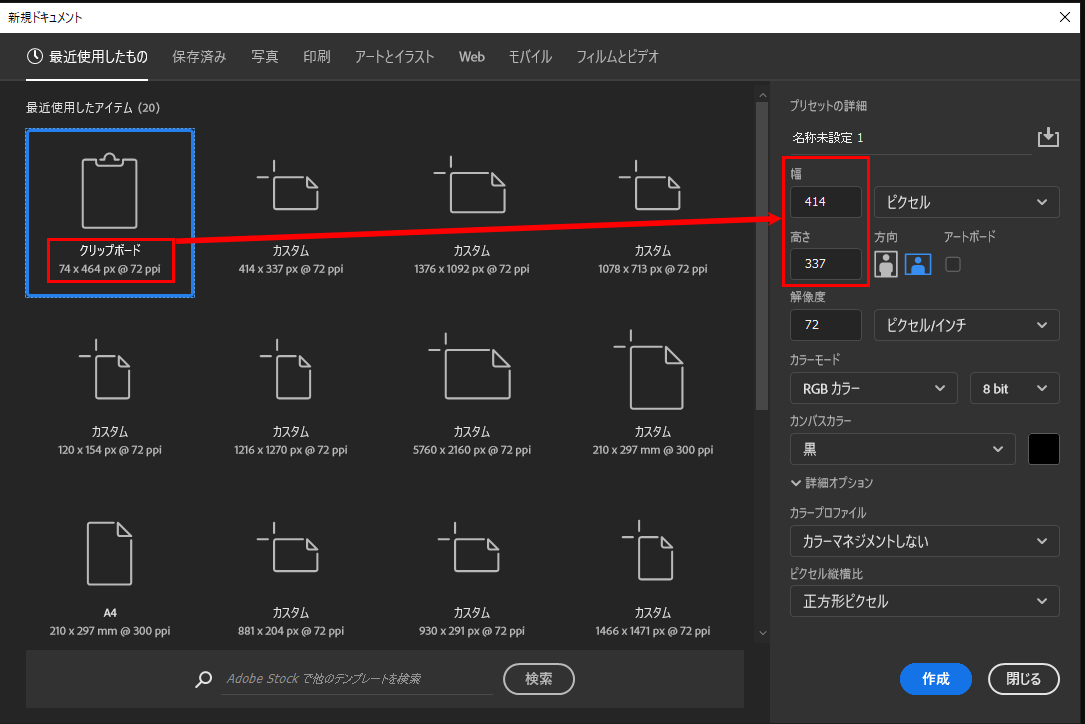The height and width of the screenshot is (724, 1085).
Task: Click the magnifier search icon
Action: pyautogui.click(x=203, y=679)
